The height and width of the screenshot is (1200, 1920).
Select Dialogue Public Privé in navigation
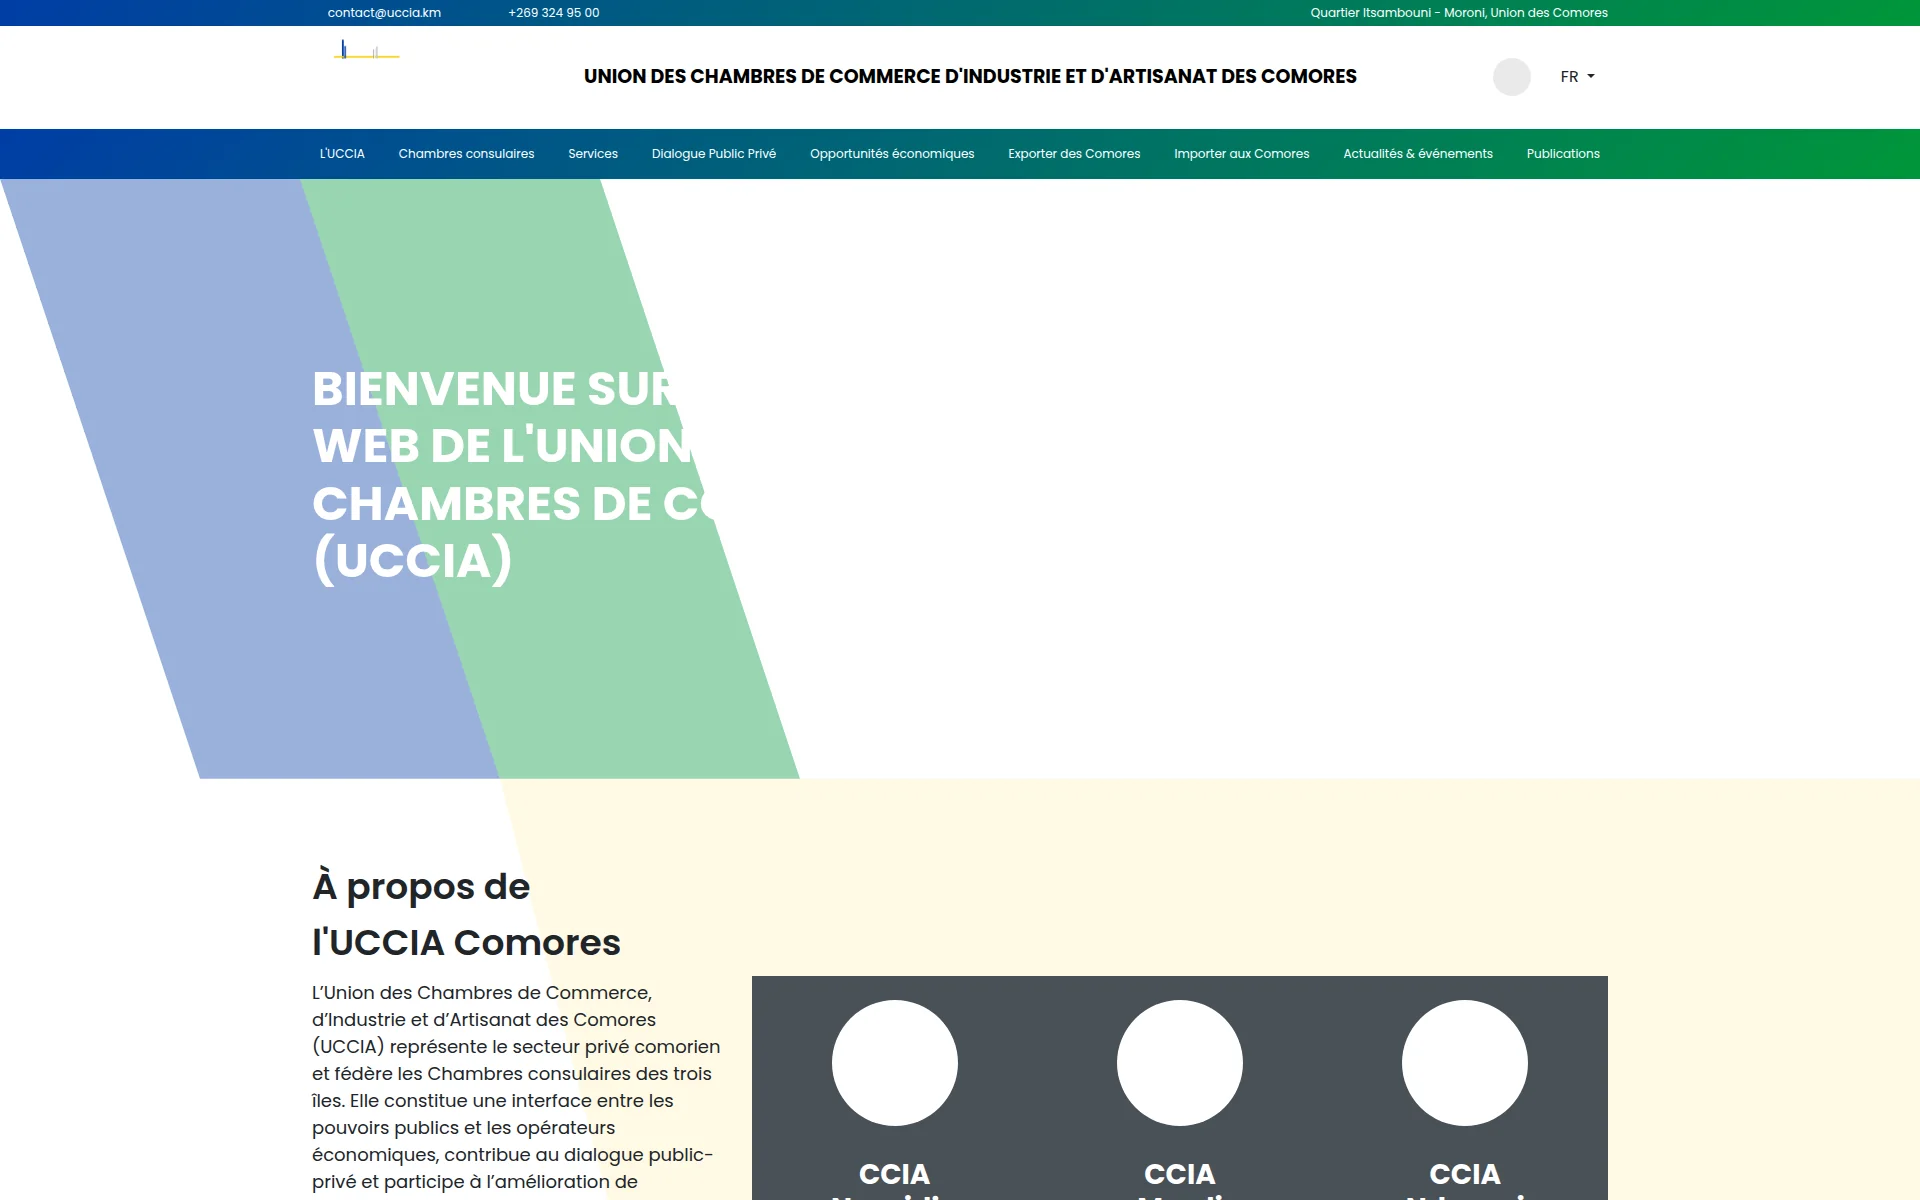pyautogui.click(x=714, y=154)
